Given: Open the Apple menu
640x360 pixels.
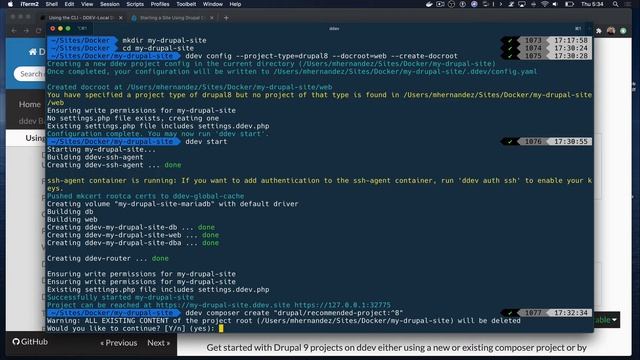Looking at the screenshot, I should pyautogui.click(x=11, y=4).
